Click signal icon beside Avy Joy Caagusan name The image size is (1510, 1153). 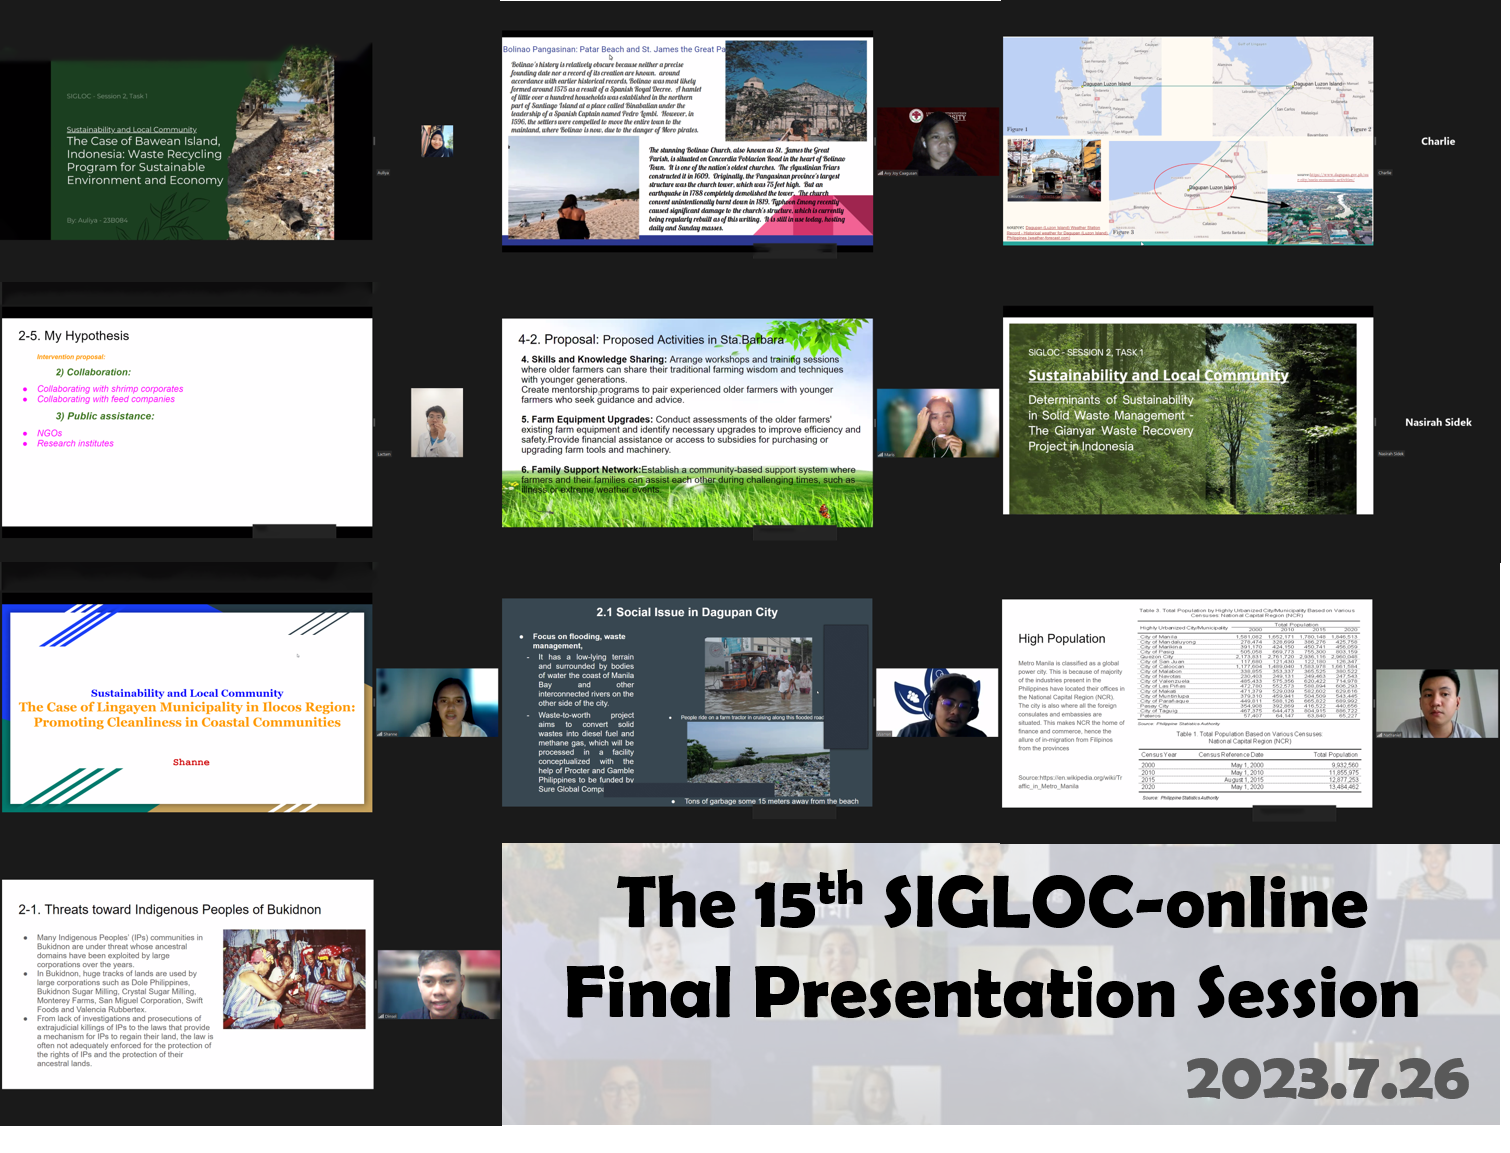pos(880,173)
